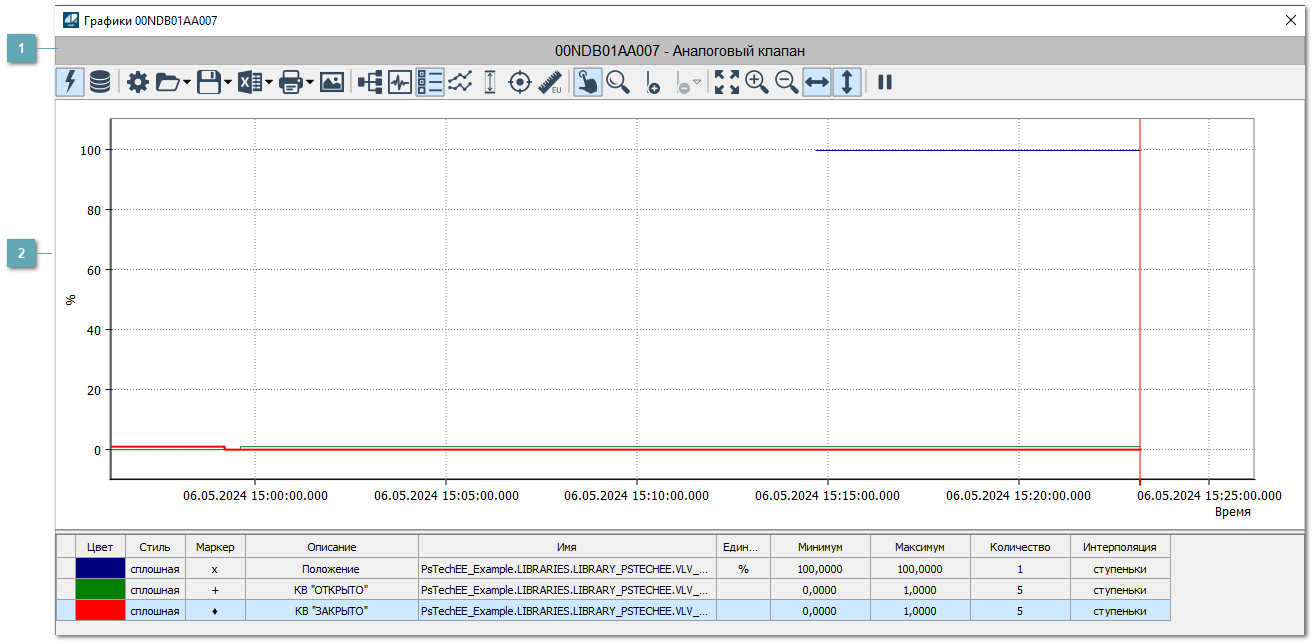Image resolution: width=1314 pixels, height=644 pixels.
Task: Pause the chart updating
Action: coord(885,83)
